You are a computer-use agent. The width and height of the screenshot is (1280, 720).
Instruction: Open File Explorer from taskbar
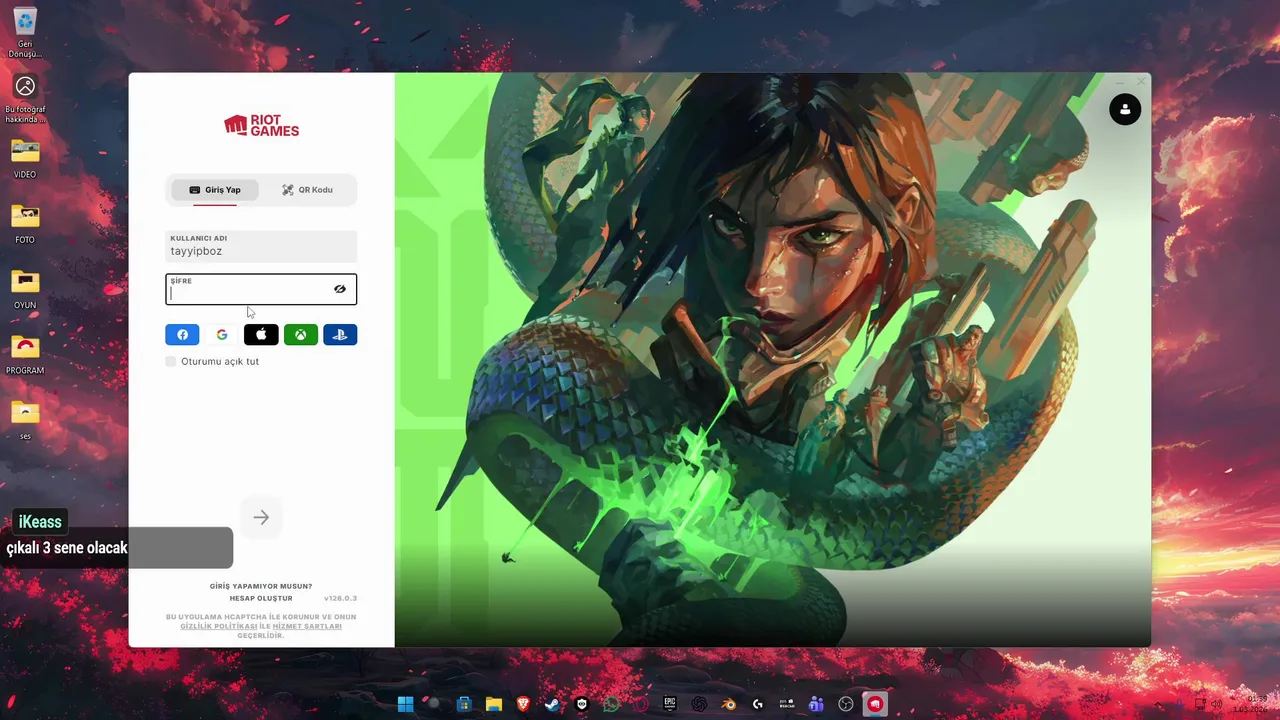[494, 704]
